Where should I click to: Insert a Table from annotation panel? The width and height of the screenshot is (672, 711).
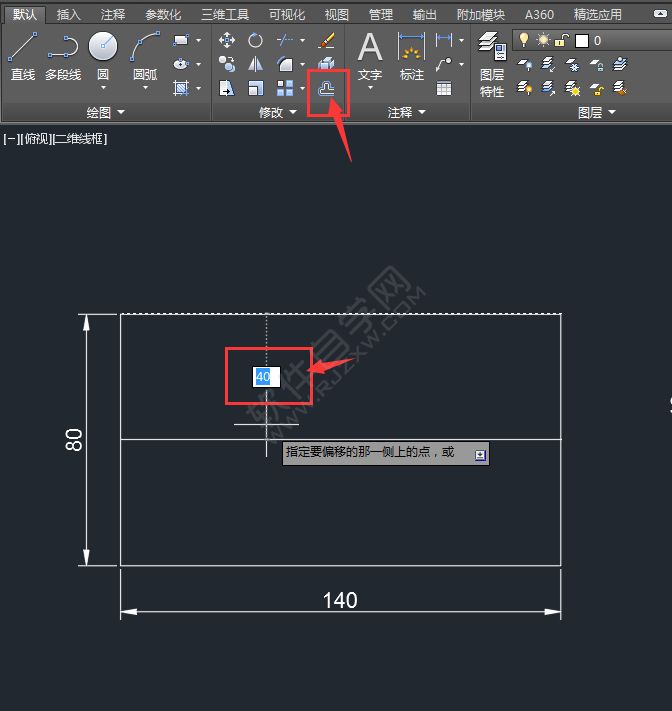tap(444, 88)
